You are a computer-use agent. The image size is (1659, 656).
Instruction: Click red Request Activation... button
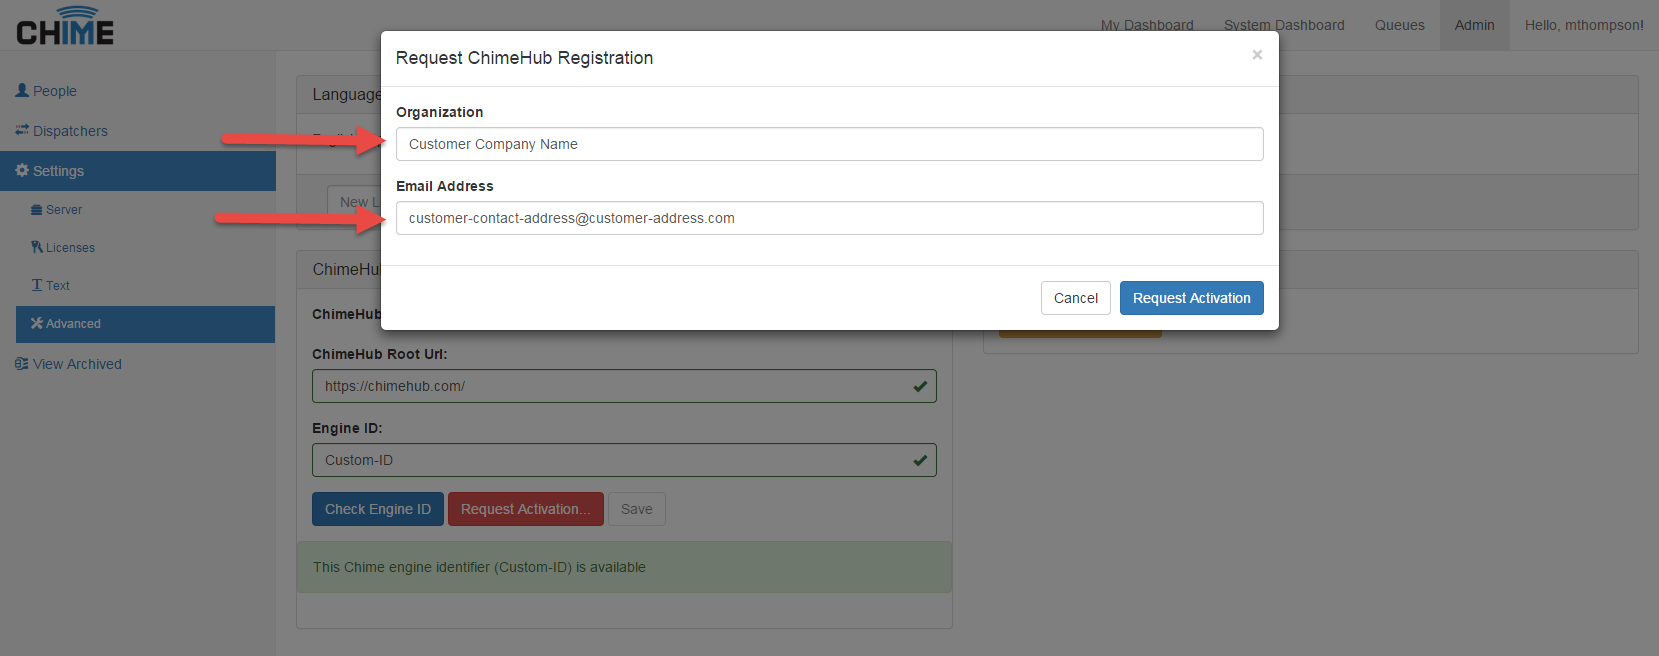[526, 509]
